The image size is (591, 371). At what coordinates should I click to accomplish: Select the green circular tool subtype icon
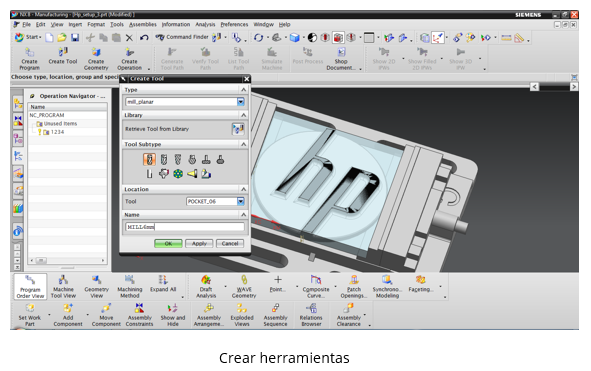(178, 174)
